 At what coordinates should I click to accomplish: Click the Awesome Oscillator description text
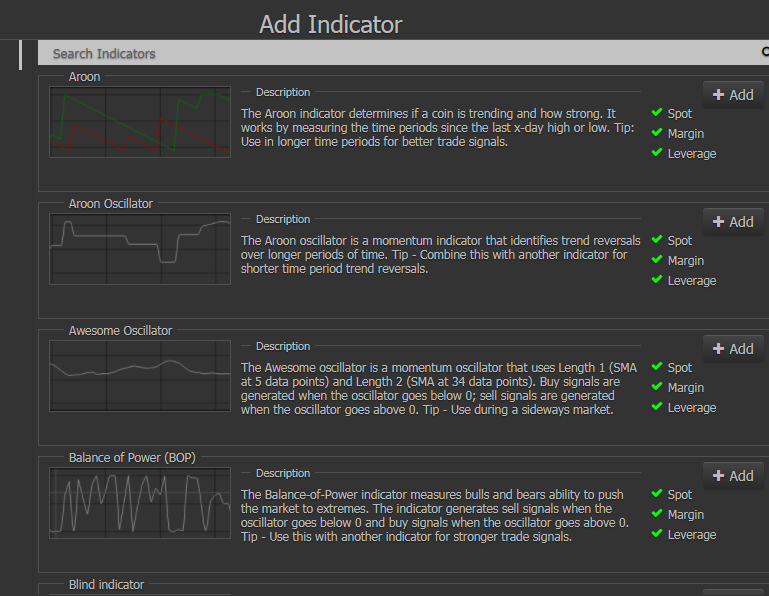click(x=439, y=389)
